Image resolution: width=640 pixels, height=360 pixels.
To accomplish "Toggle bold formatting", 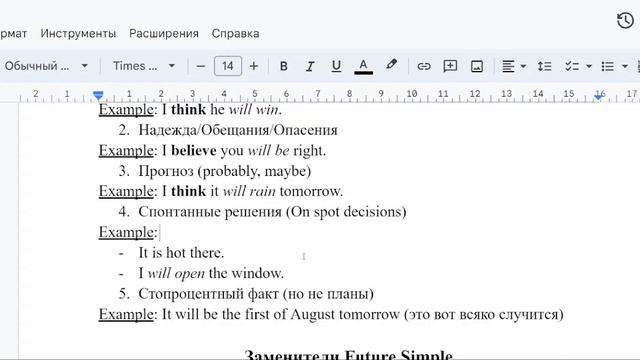I will 283,66.
